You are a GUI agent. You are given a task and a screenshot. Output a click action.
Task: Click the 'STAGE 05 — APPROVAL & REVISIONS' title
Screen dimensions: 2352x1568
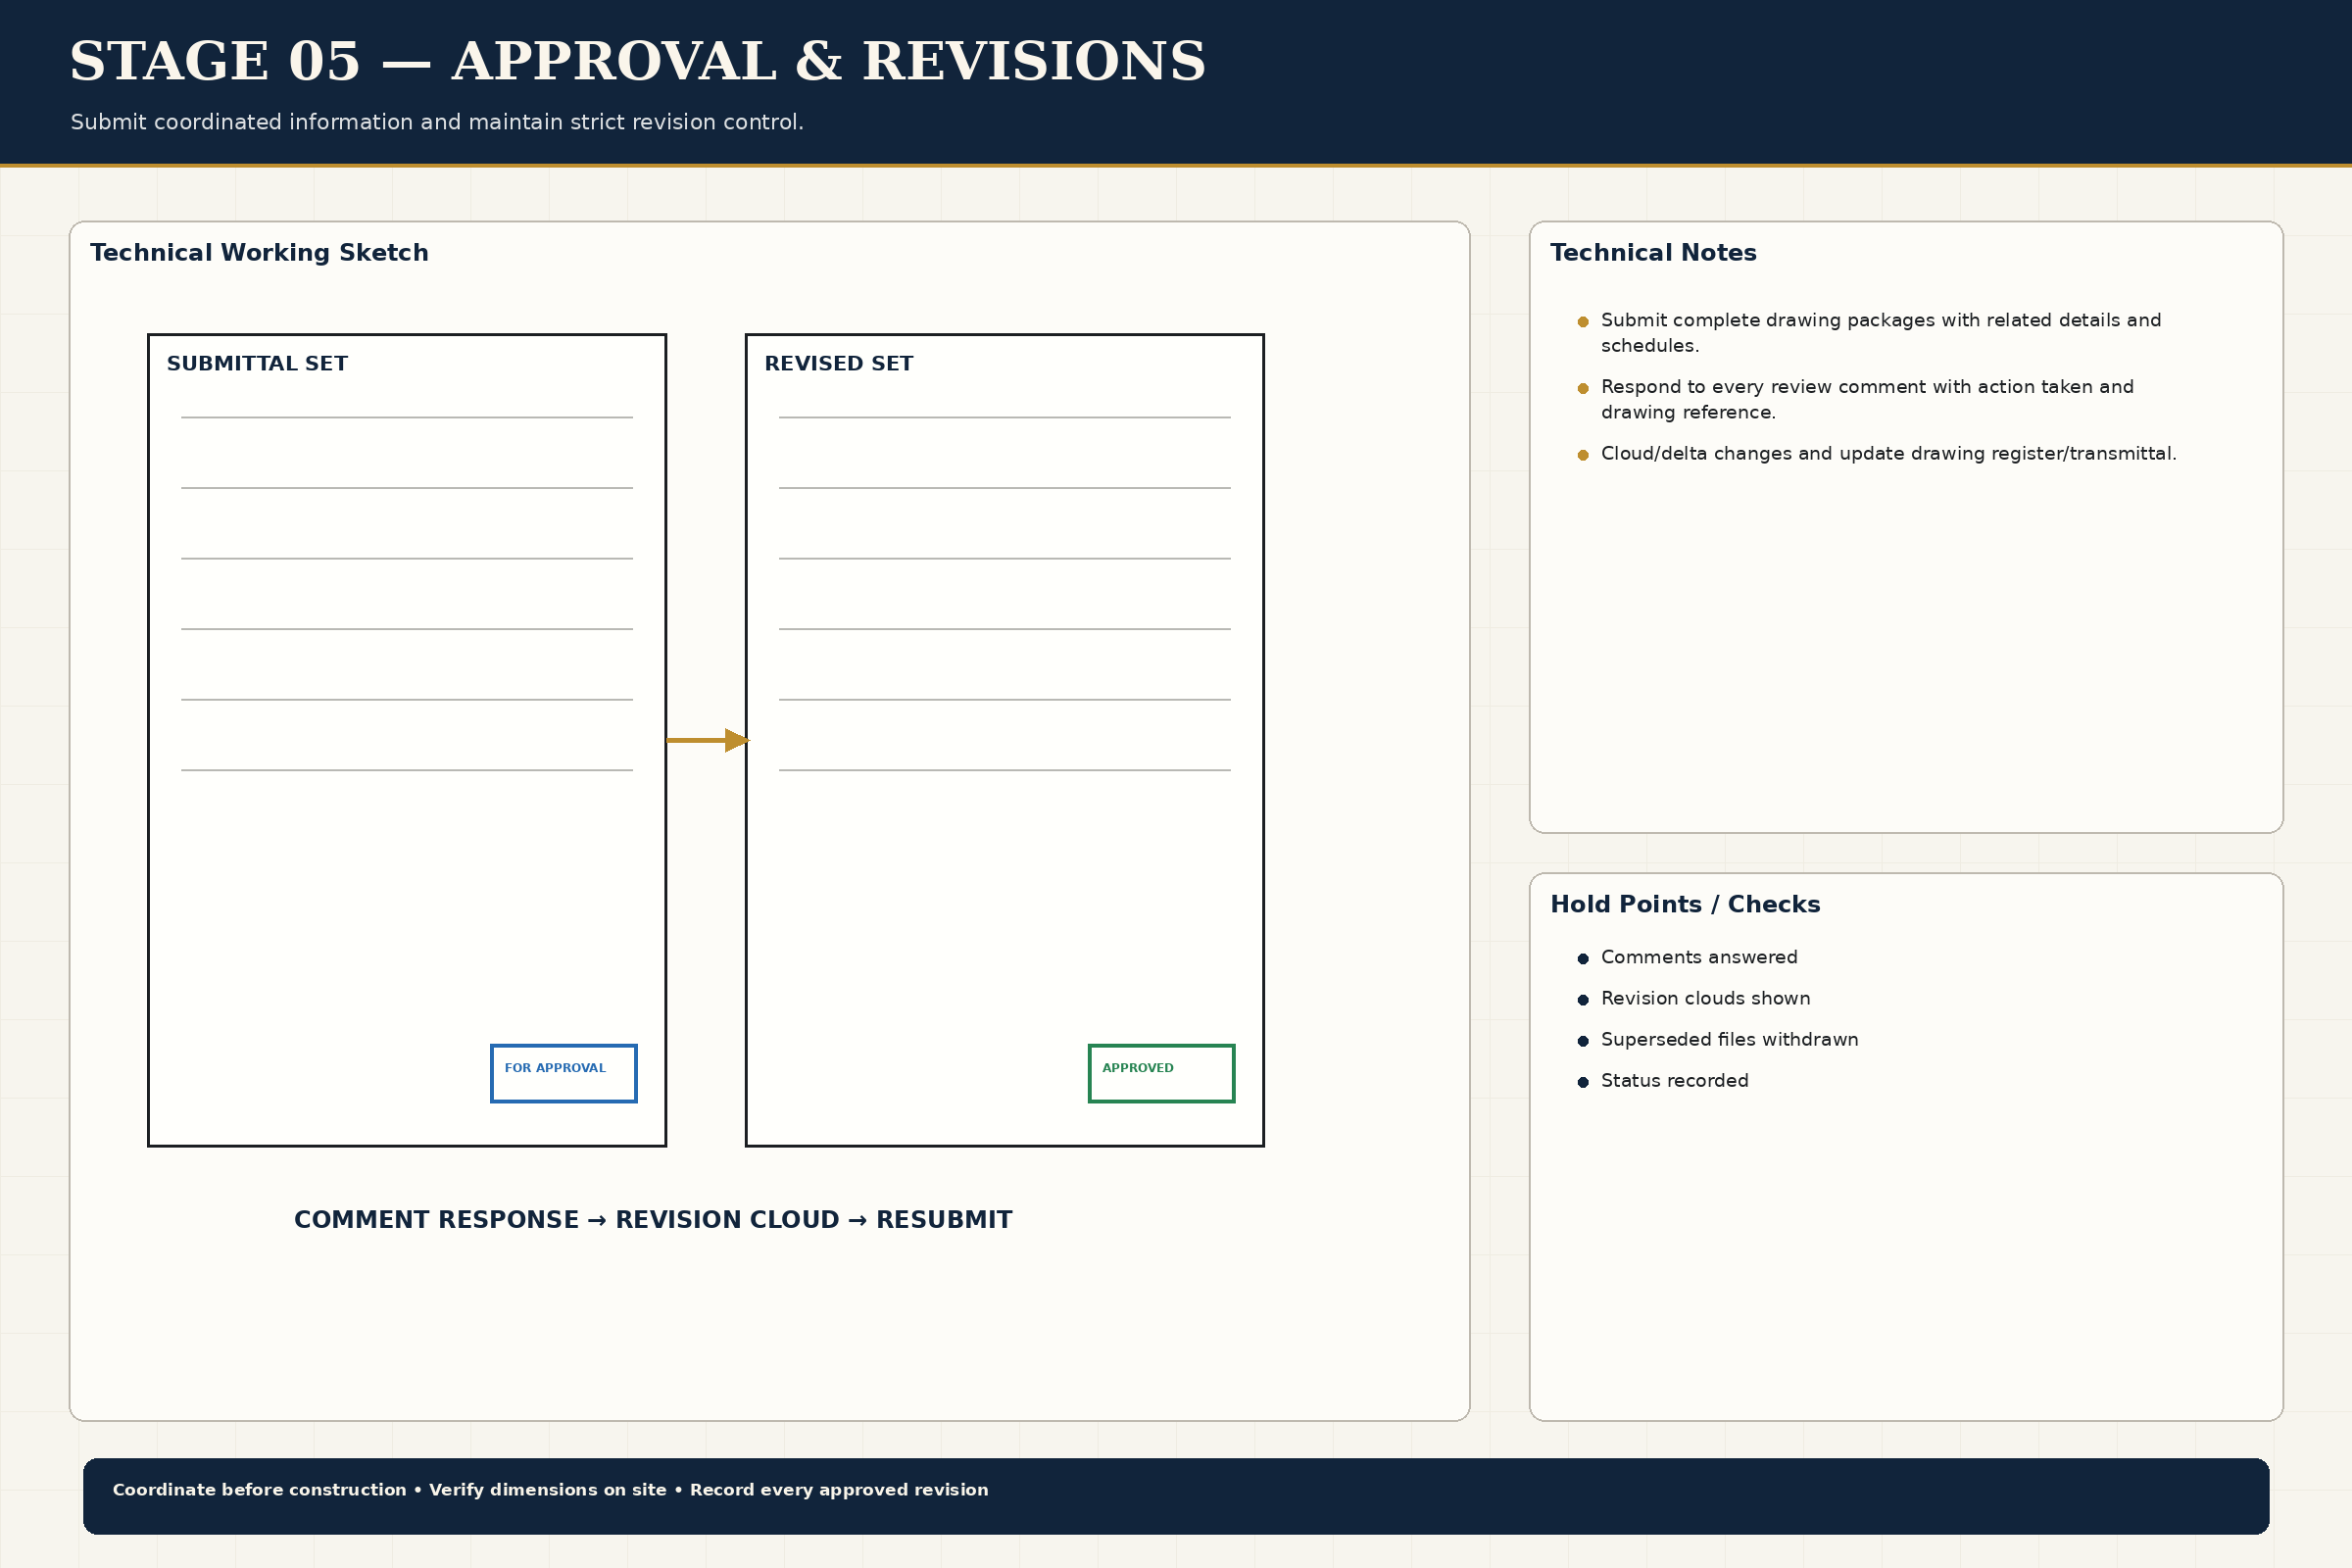point(637,62)
